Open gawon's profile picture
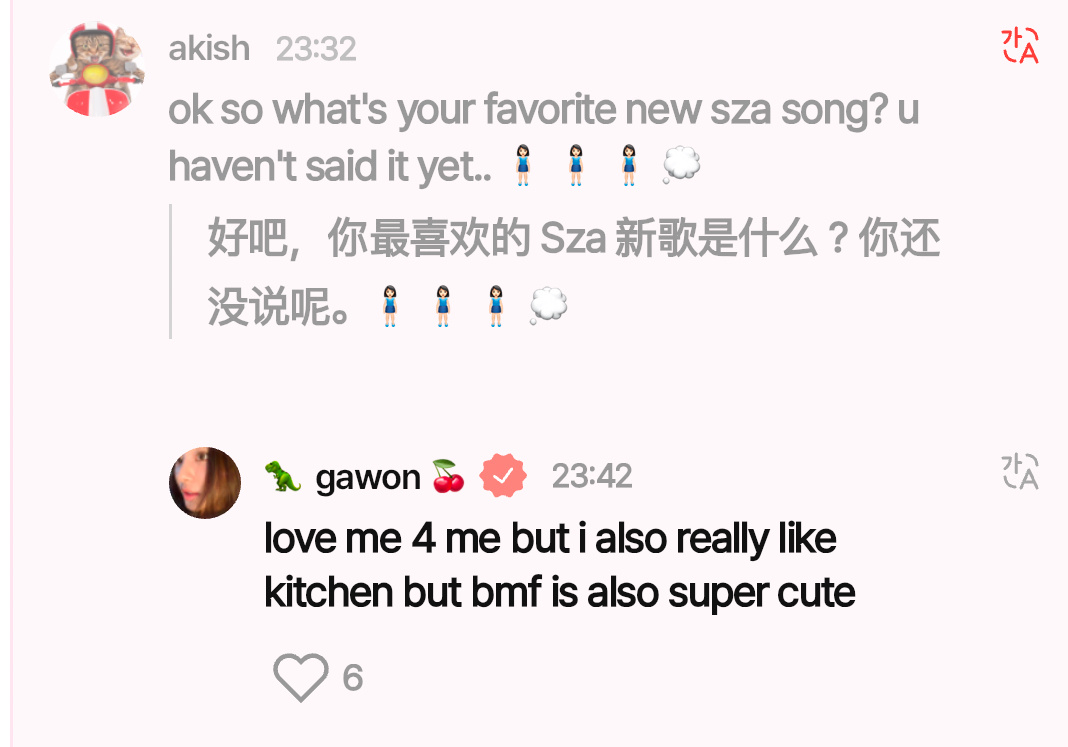Screen dimensions: 1068x747 click(x=205, y=483)
